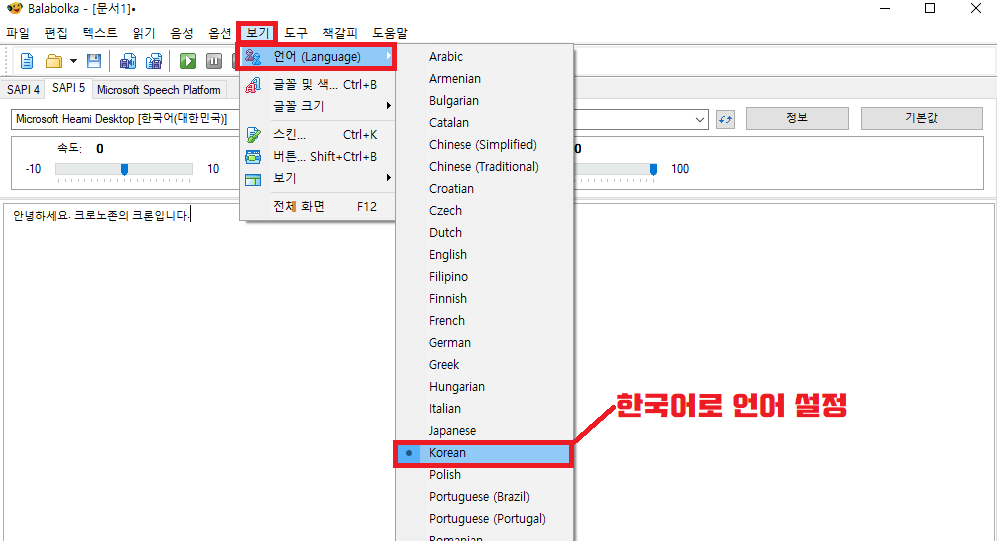Choose Portuguese (Portugal) from language list
The height and width of the screenshot is (541, 997).
[x=483, y=519]
